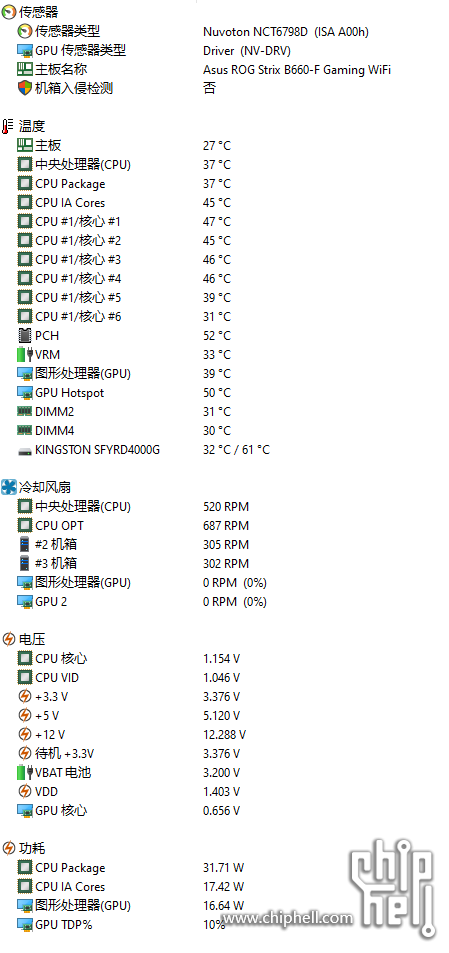Click the CPU IA Cores power label
Screen dimensions: 449x953
(70, 887)
